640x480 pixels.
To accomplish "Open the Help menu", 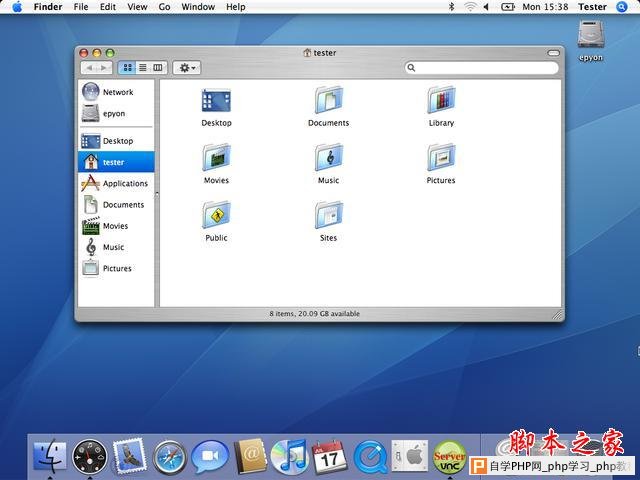I will click(236, 7).
